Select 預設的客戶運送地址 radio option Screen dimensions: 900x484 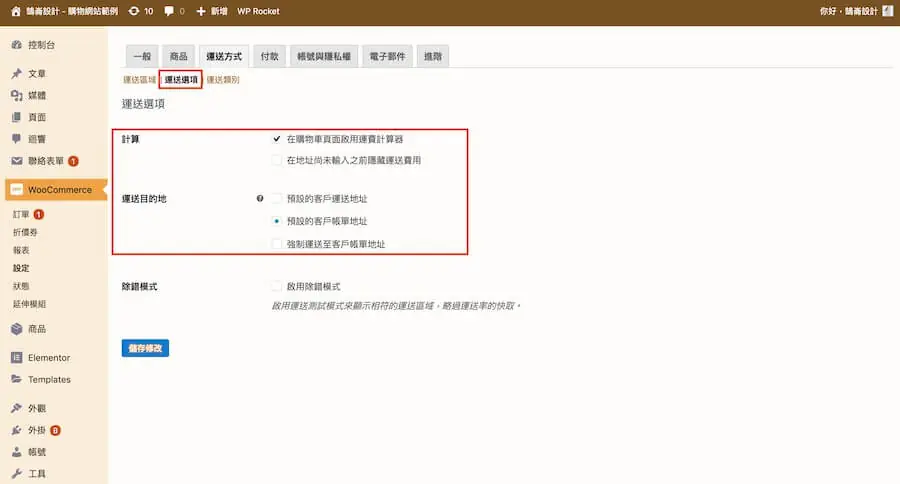tap(277, 199)
